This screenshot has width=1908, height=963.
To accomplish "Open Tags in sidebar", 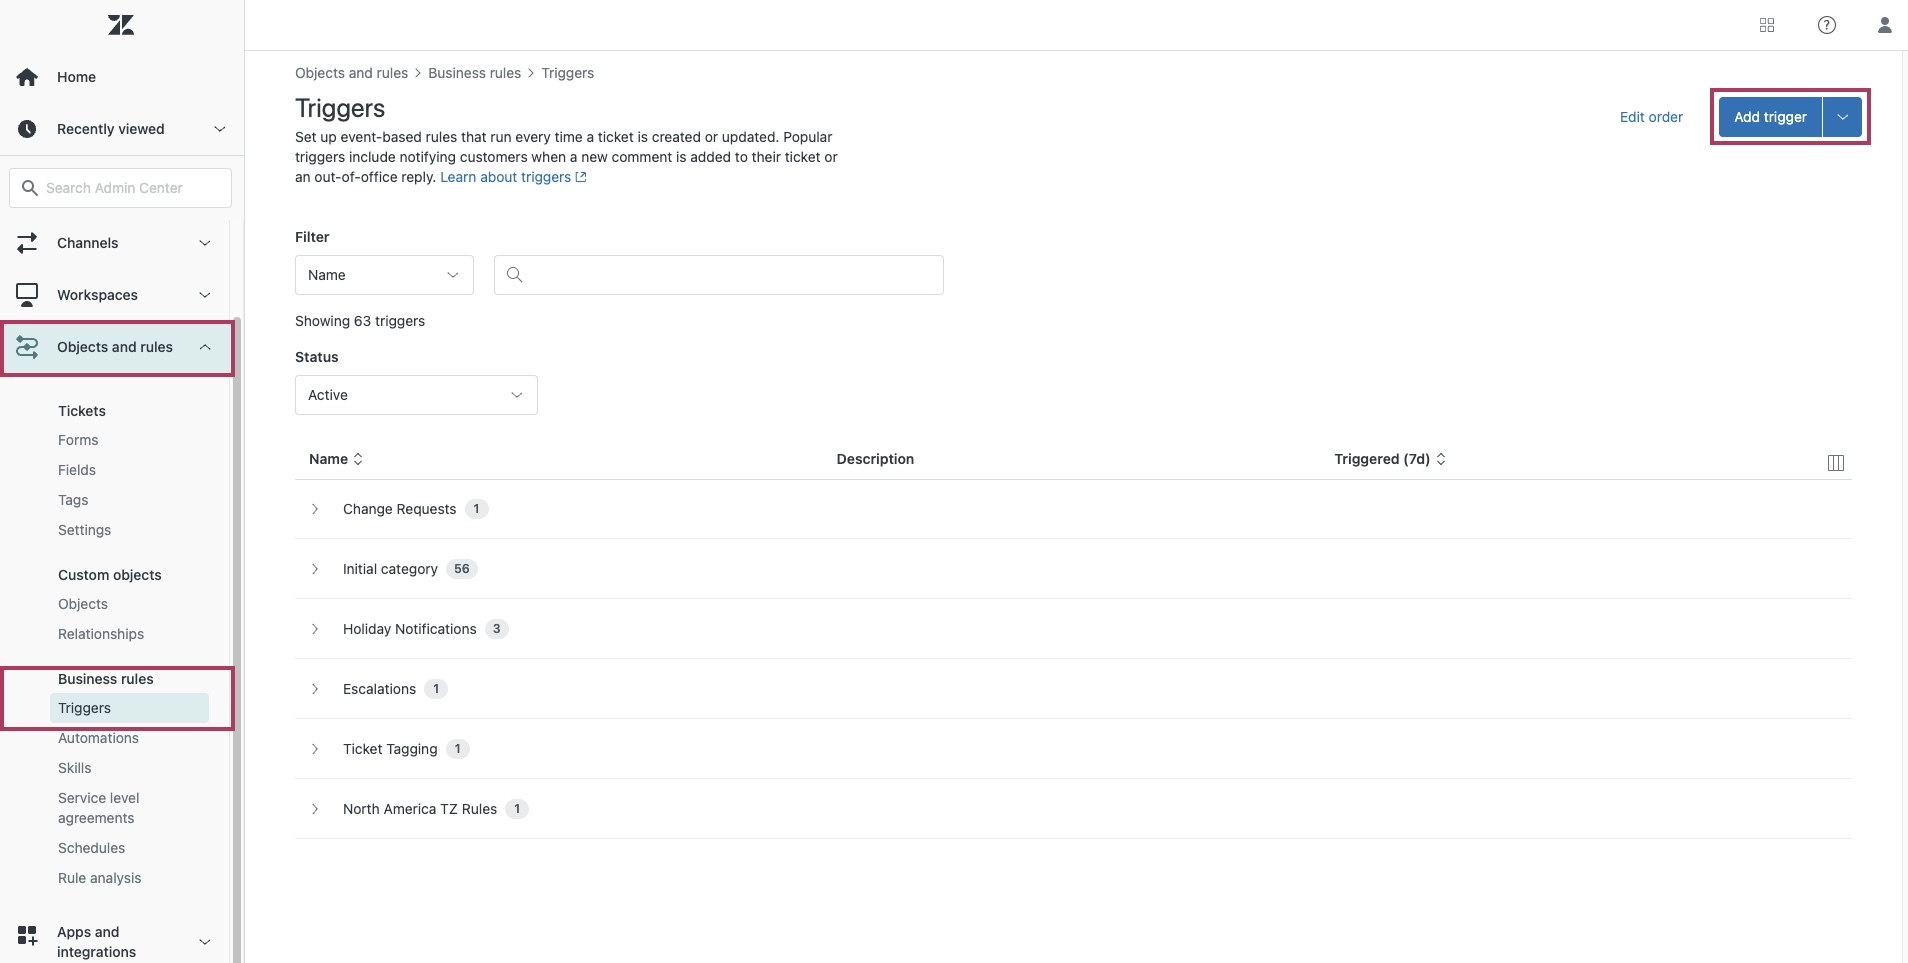I will pyautogui.click(x=73, y=500).
